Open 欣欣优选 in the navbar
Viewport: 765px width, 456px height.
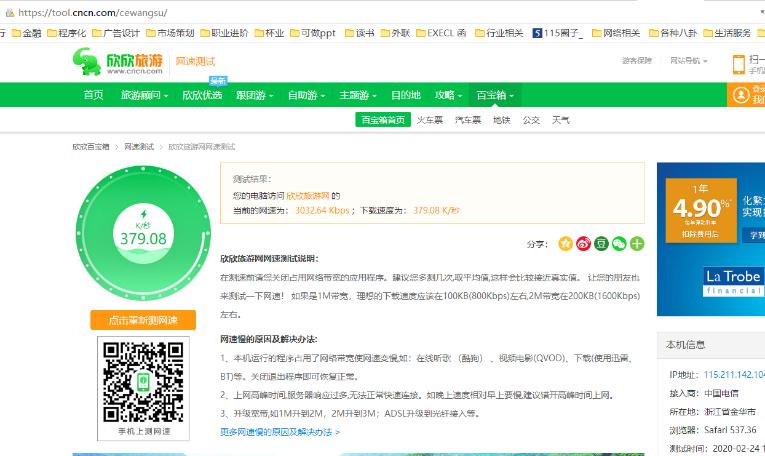pos(202,95)
